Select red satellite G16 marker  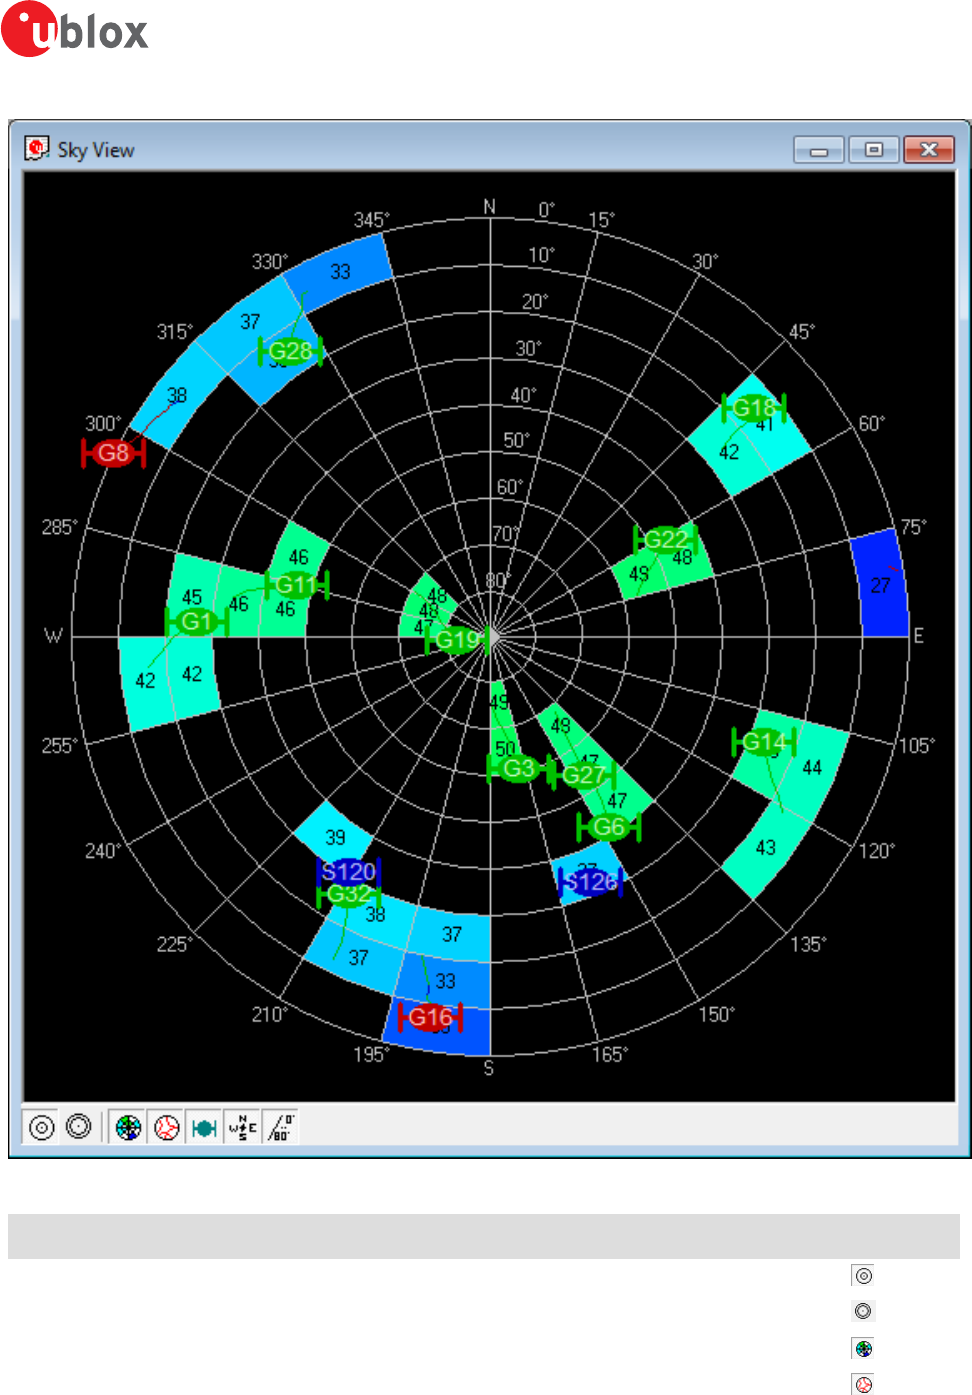click(430, 1017)
